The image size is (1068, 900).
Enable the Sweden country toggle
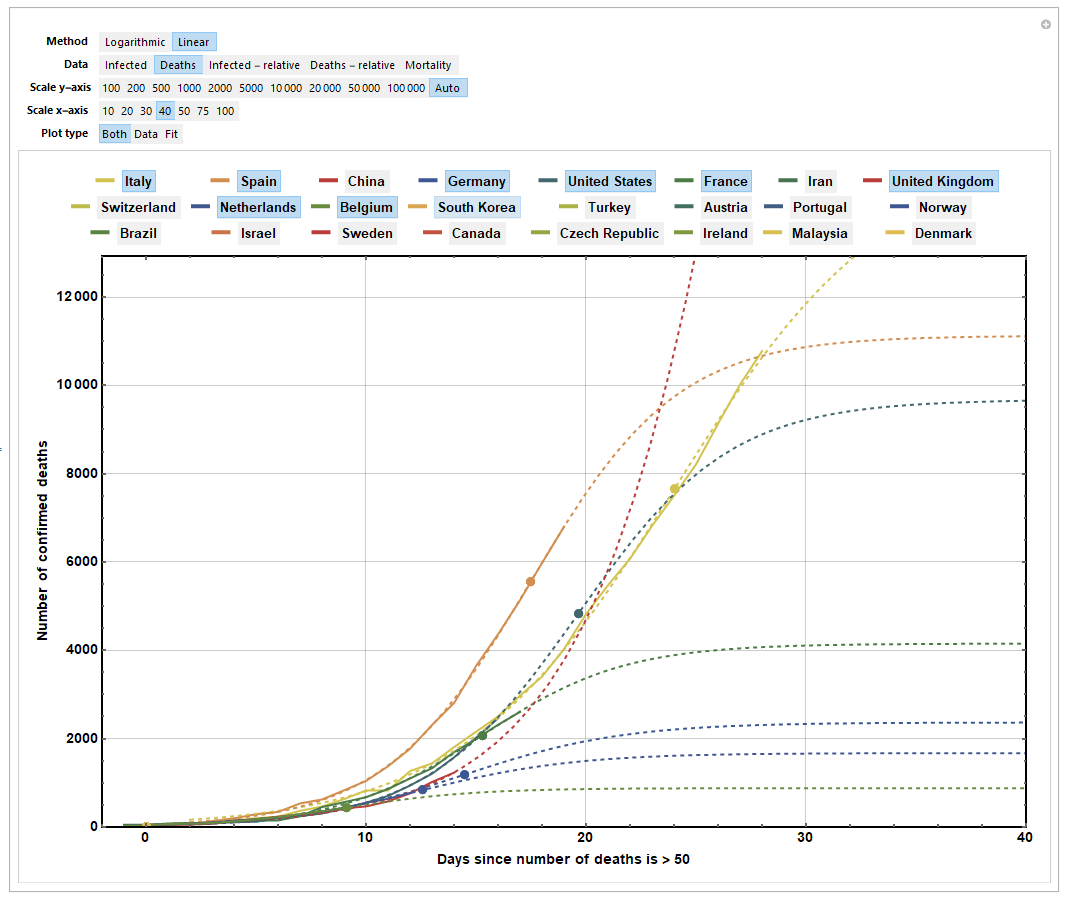[366, 233]
